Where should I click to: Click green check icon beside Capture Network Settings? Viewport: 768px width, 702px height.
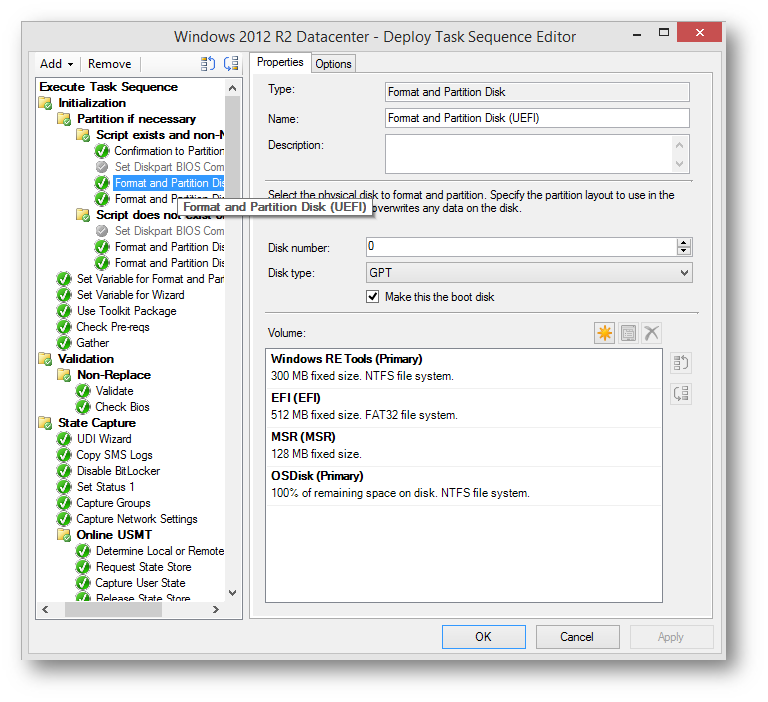pos(64,519)
